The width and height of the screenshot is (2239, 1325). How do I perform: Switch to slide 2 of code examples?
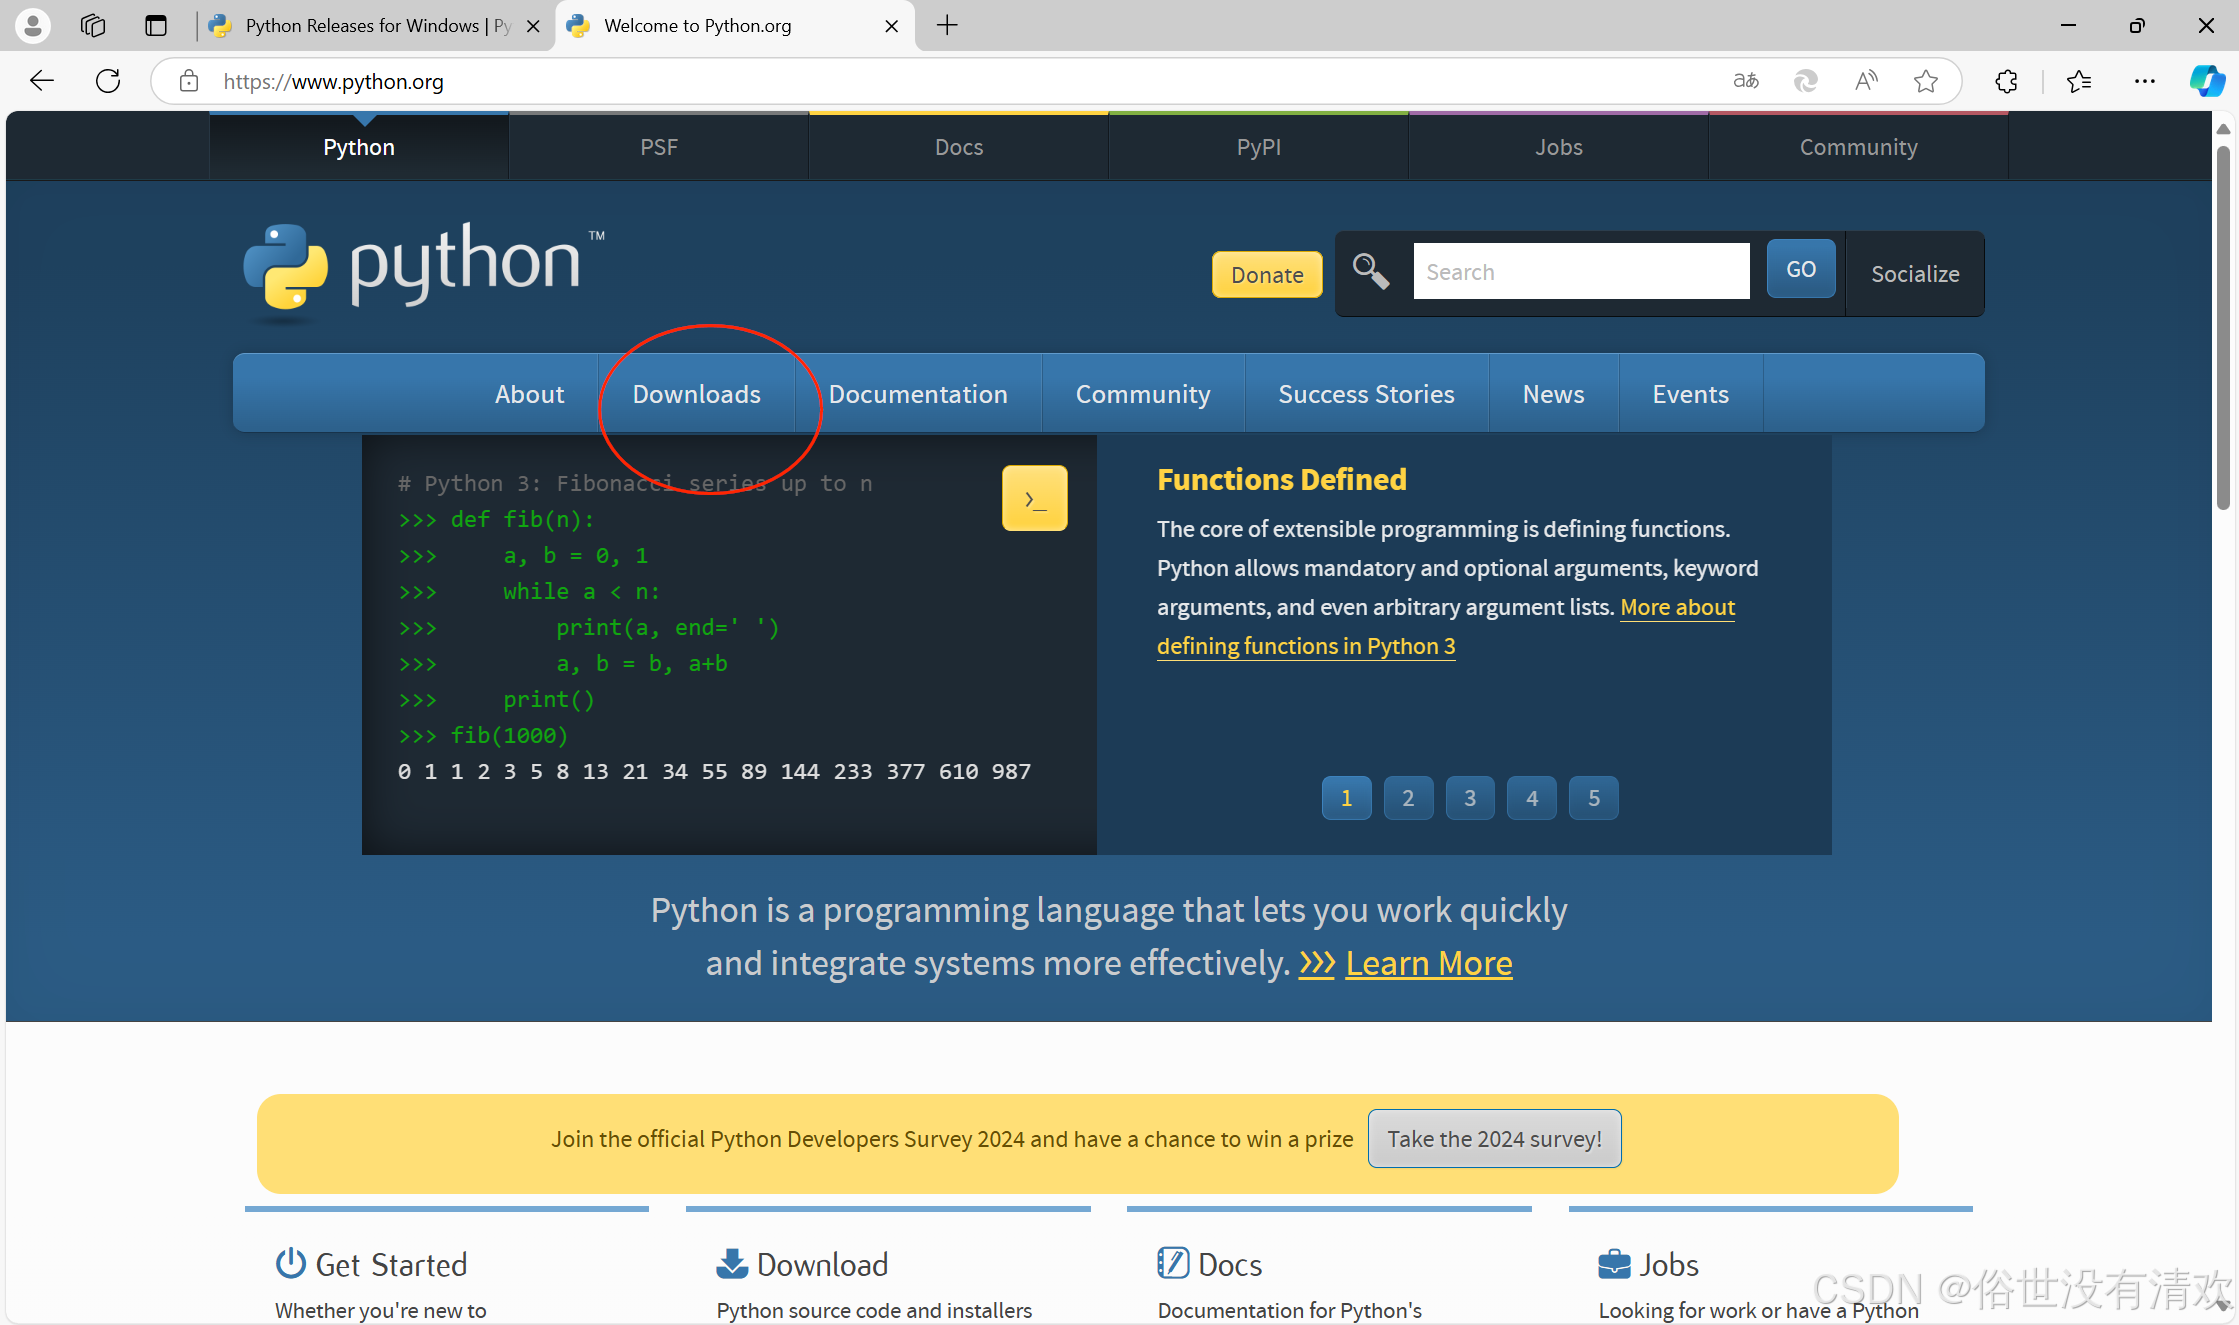pyautogui.click(x=1407, y=798)
